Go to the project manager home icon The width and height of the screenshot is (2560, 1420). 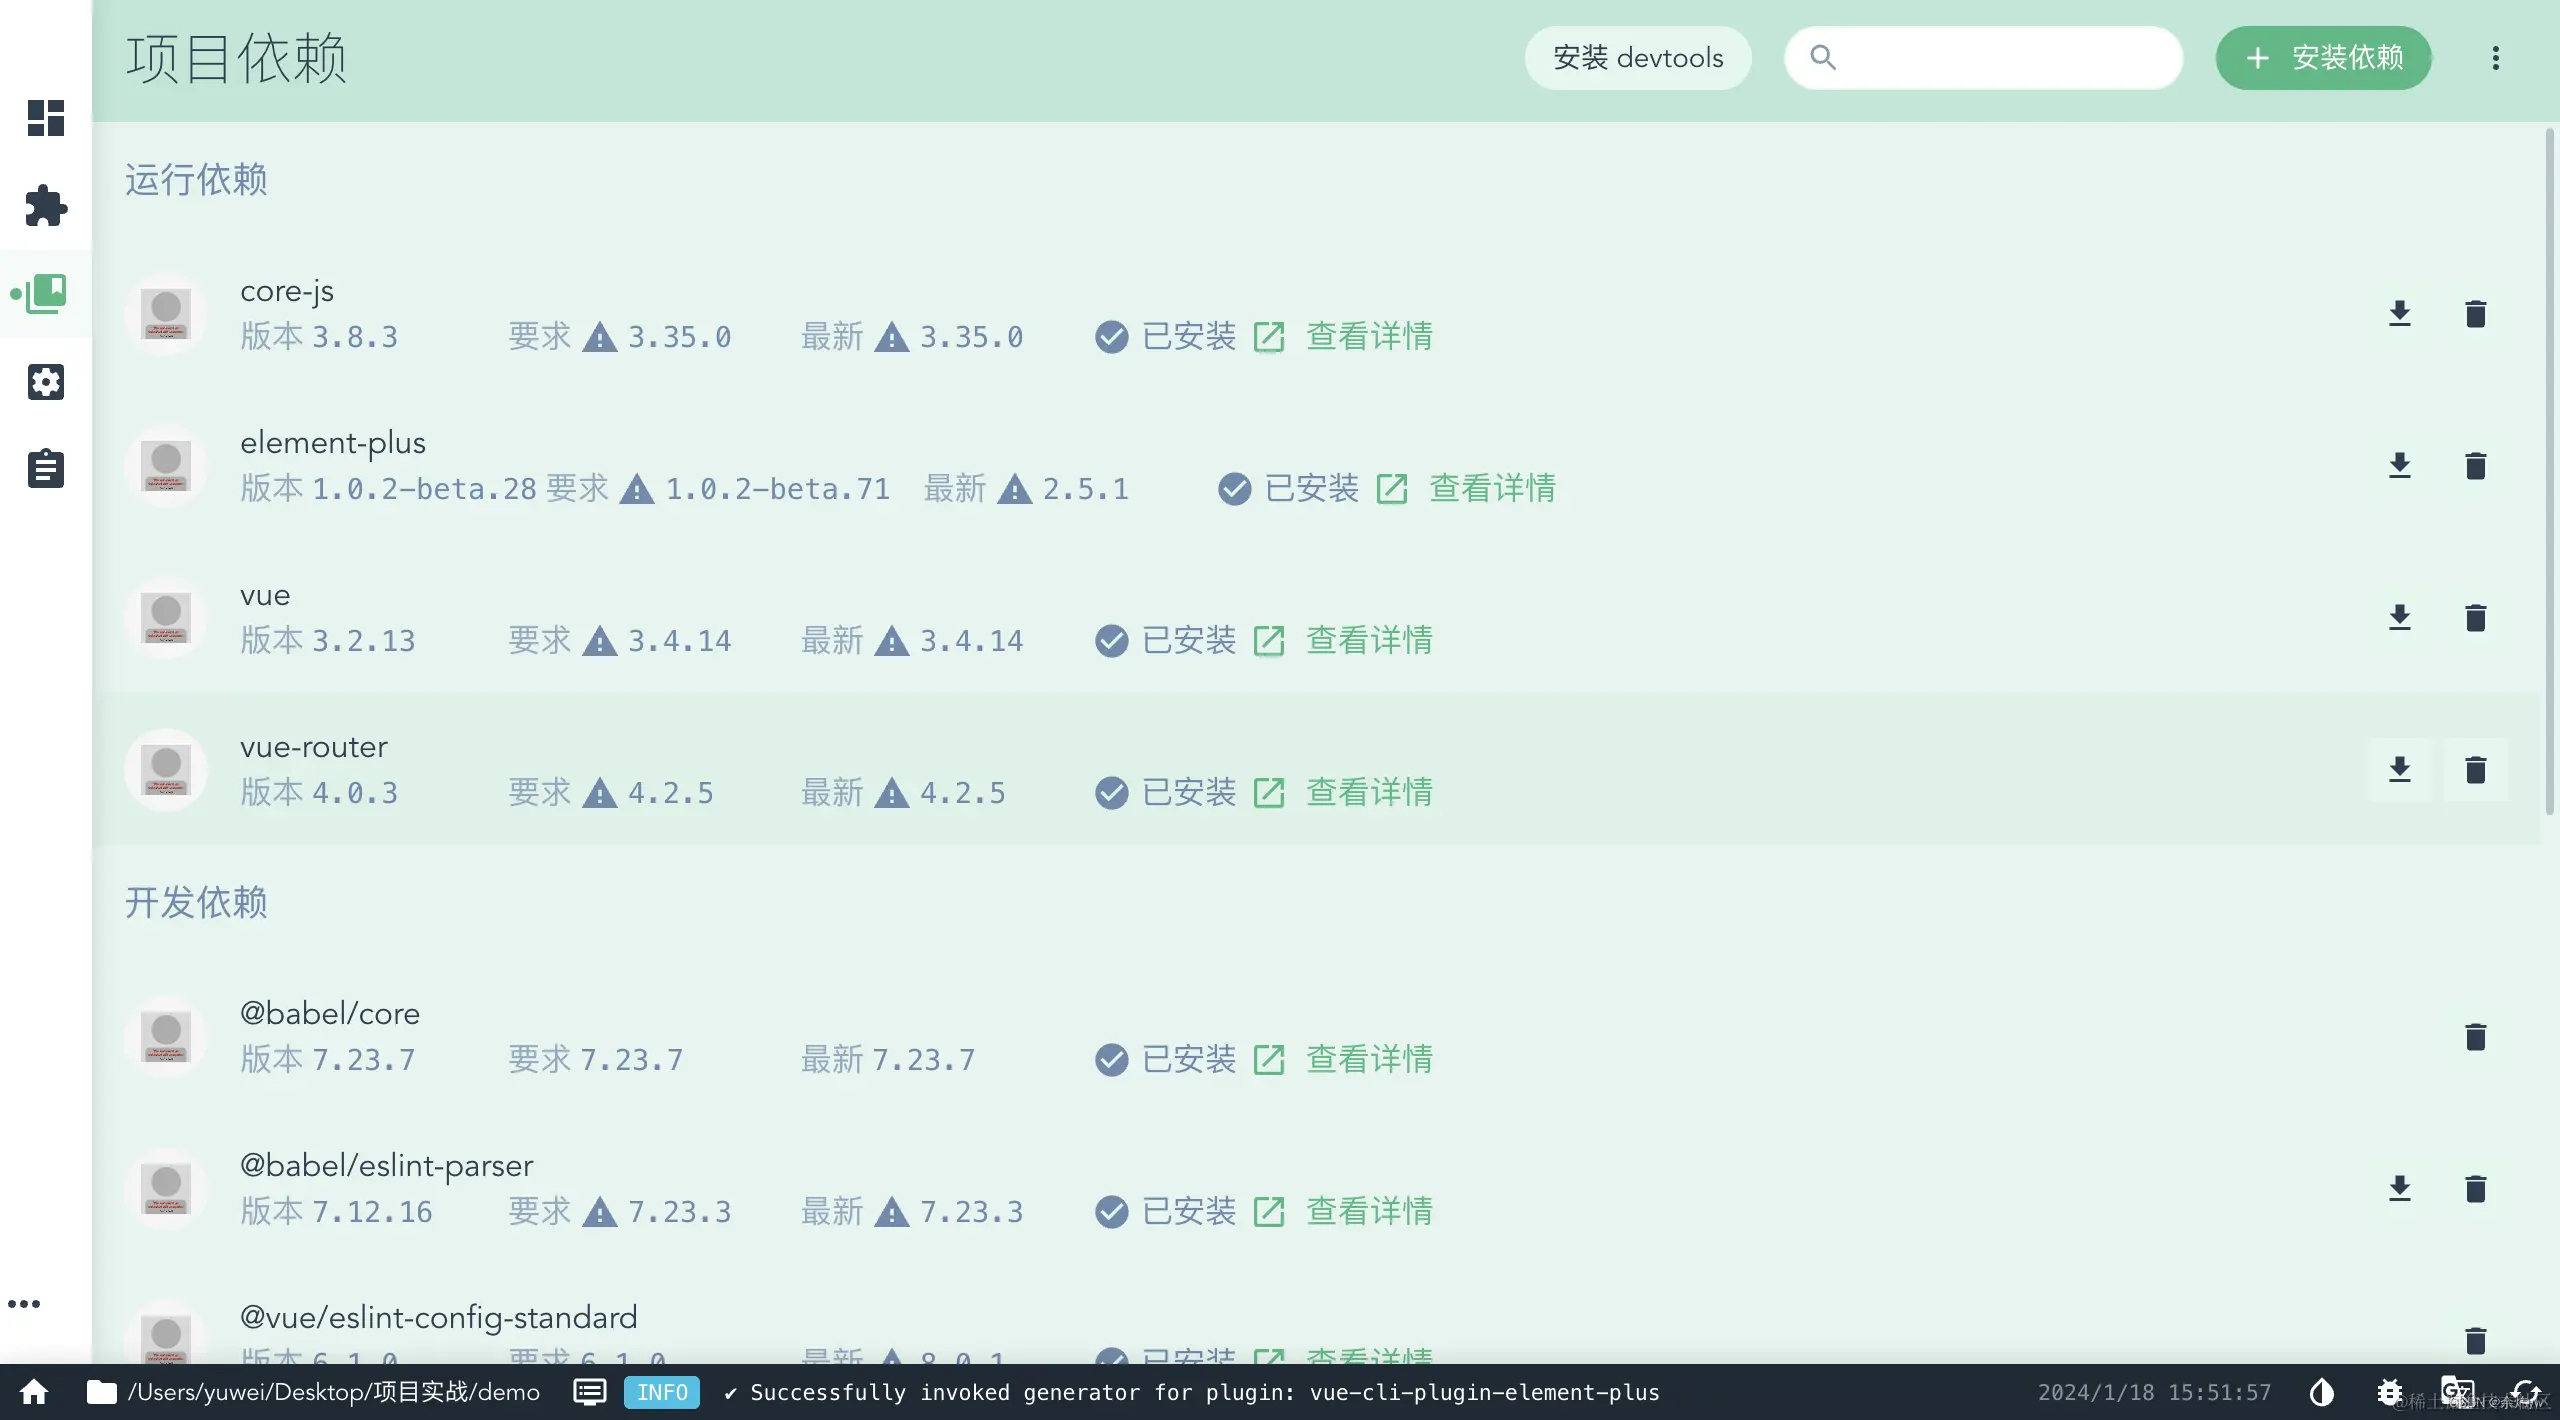pyautogui.click(x=34, y=1392)
